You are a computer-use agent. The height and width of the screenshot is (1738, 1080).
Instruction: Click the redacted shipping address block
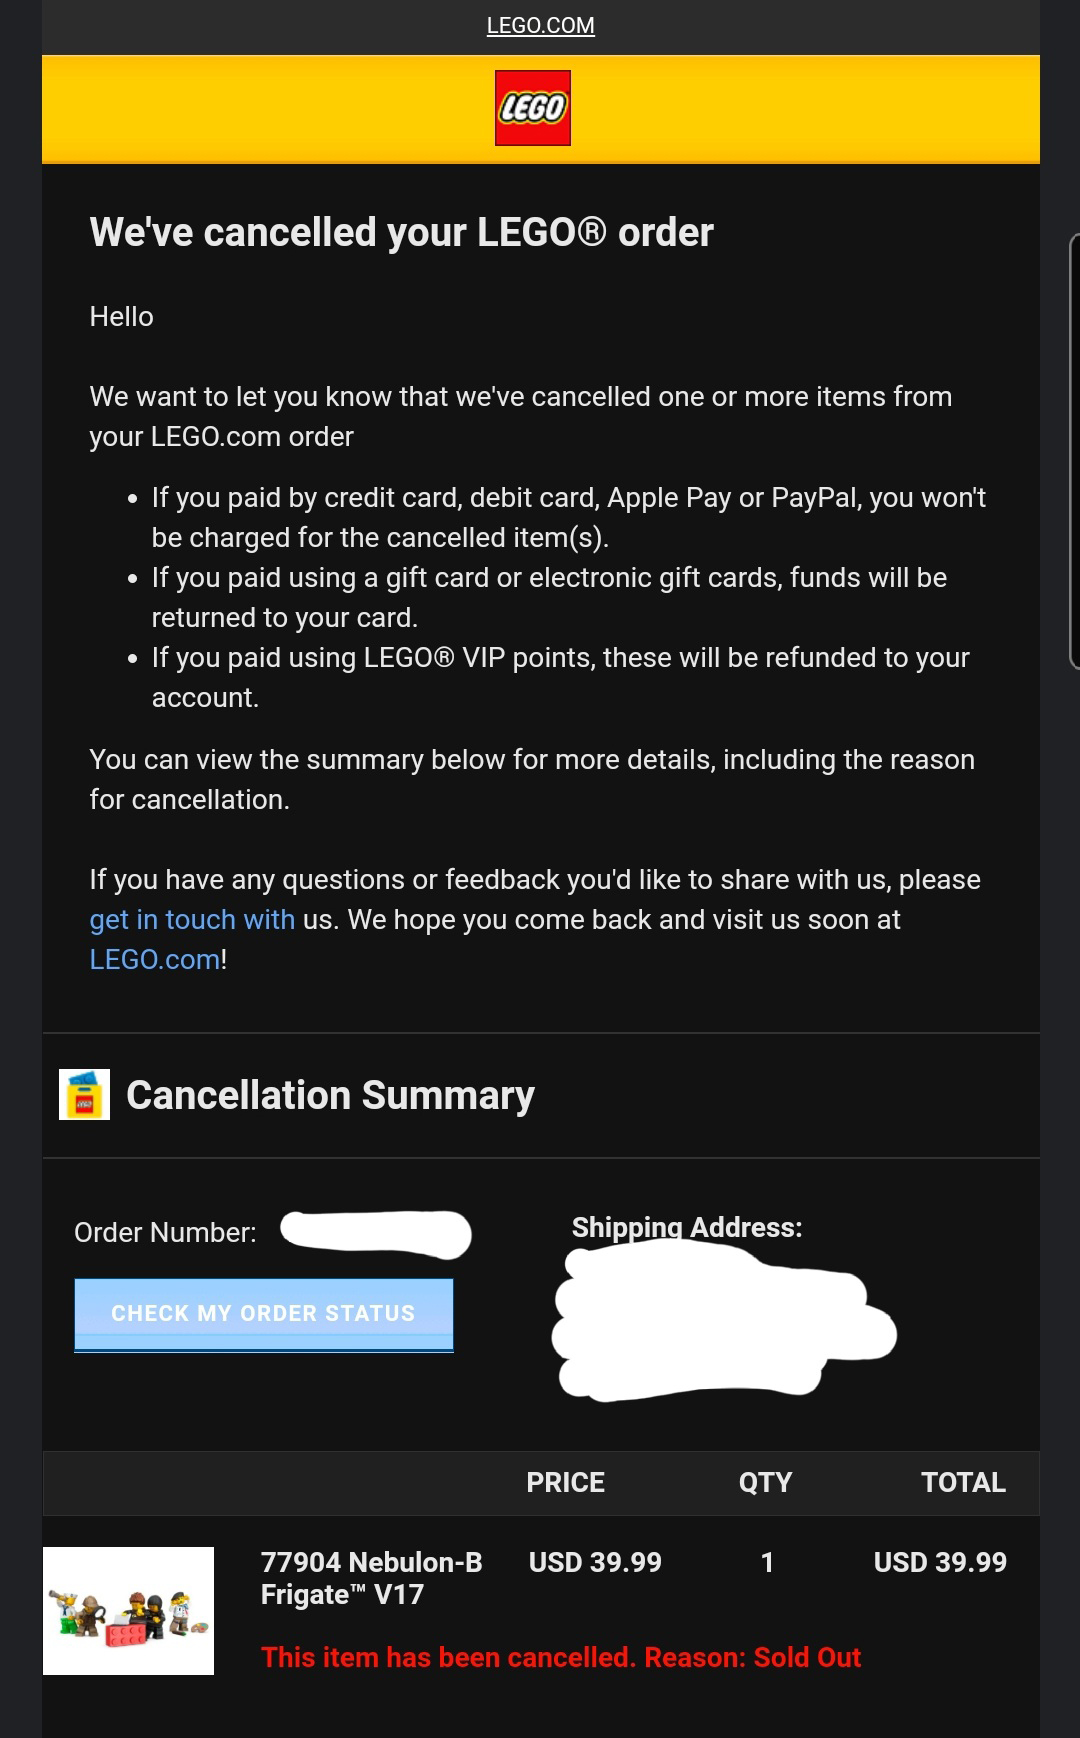[723, 1320]
